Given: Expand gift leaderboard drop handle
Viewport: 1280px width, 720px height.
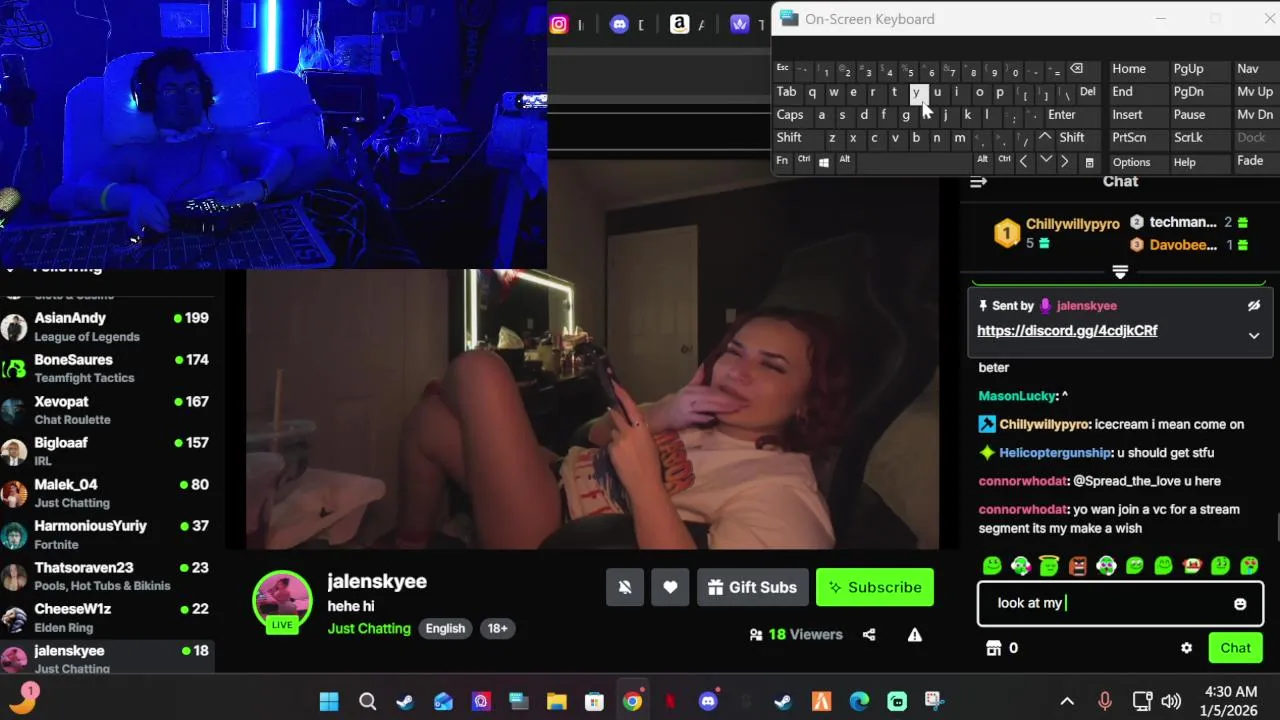Looking at the screenshot, I should point(1120,272).
